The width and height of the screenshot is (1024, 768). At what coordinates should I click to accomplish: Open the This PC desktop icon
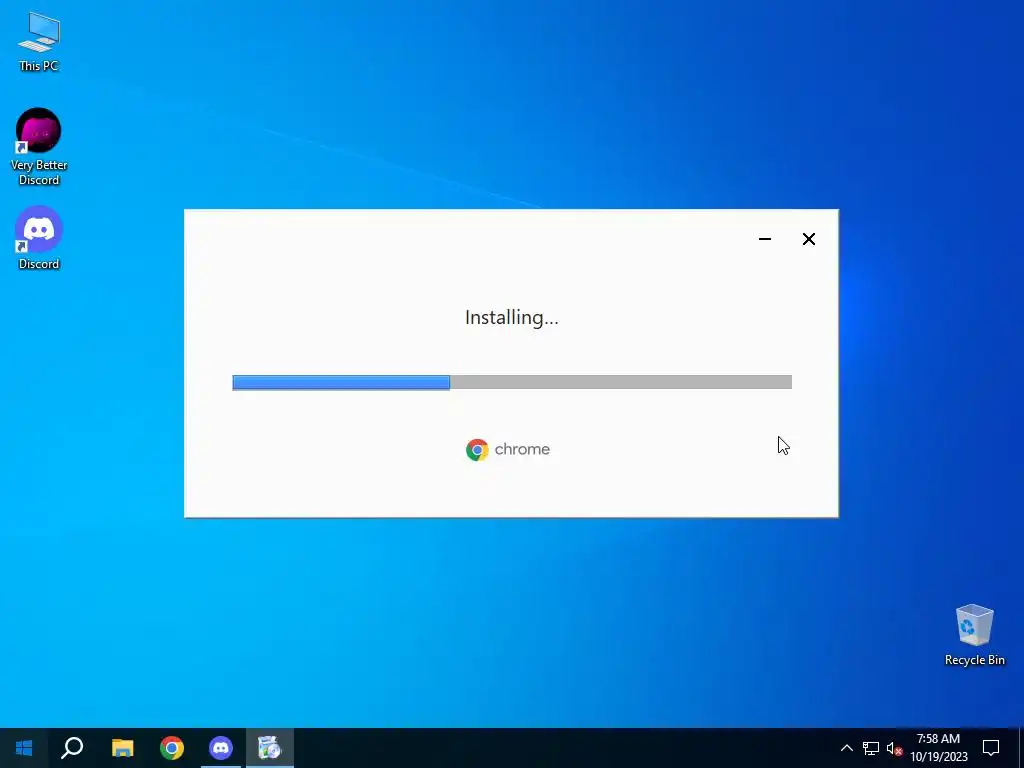39,42
